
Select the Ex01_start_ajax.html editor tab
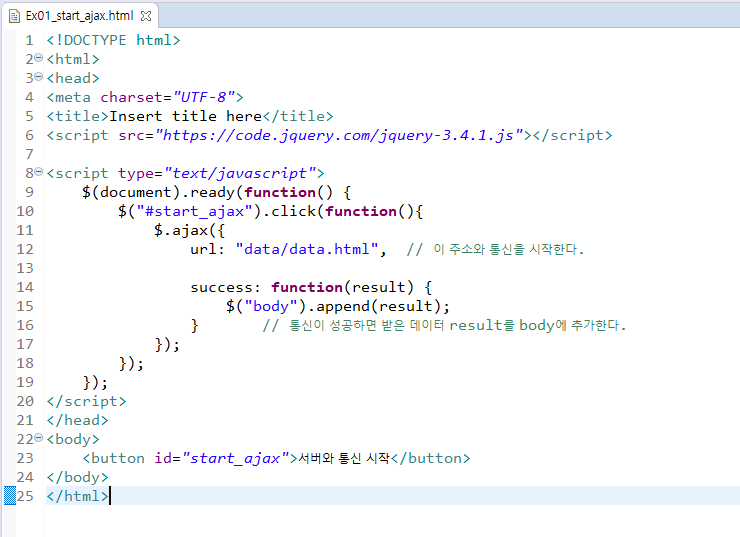(x=79, y=16)
